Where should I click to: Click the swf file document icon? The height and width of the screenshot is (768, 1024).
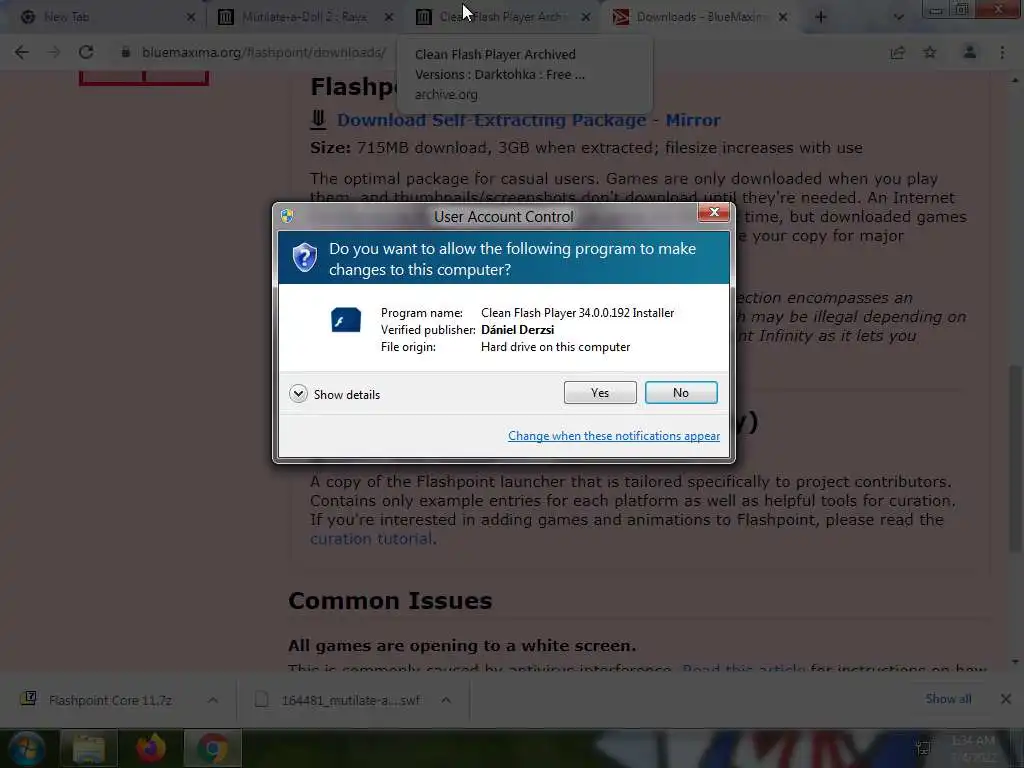(262, 699)
